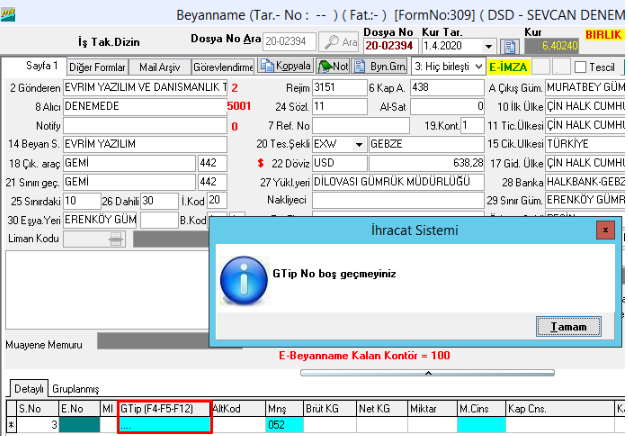Open the Görevlendirme tab
628x436 pixels.
223,67
